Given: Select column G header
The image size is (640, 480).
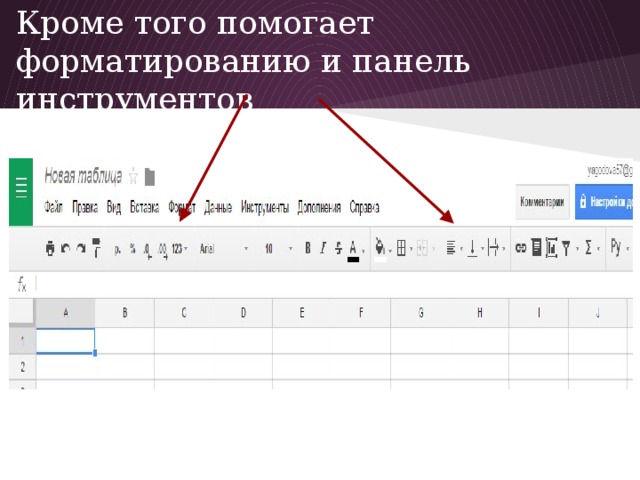Looking at the screenshot, I should (420, 313).
